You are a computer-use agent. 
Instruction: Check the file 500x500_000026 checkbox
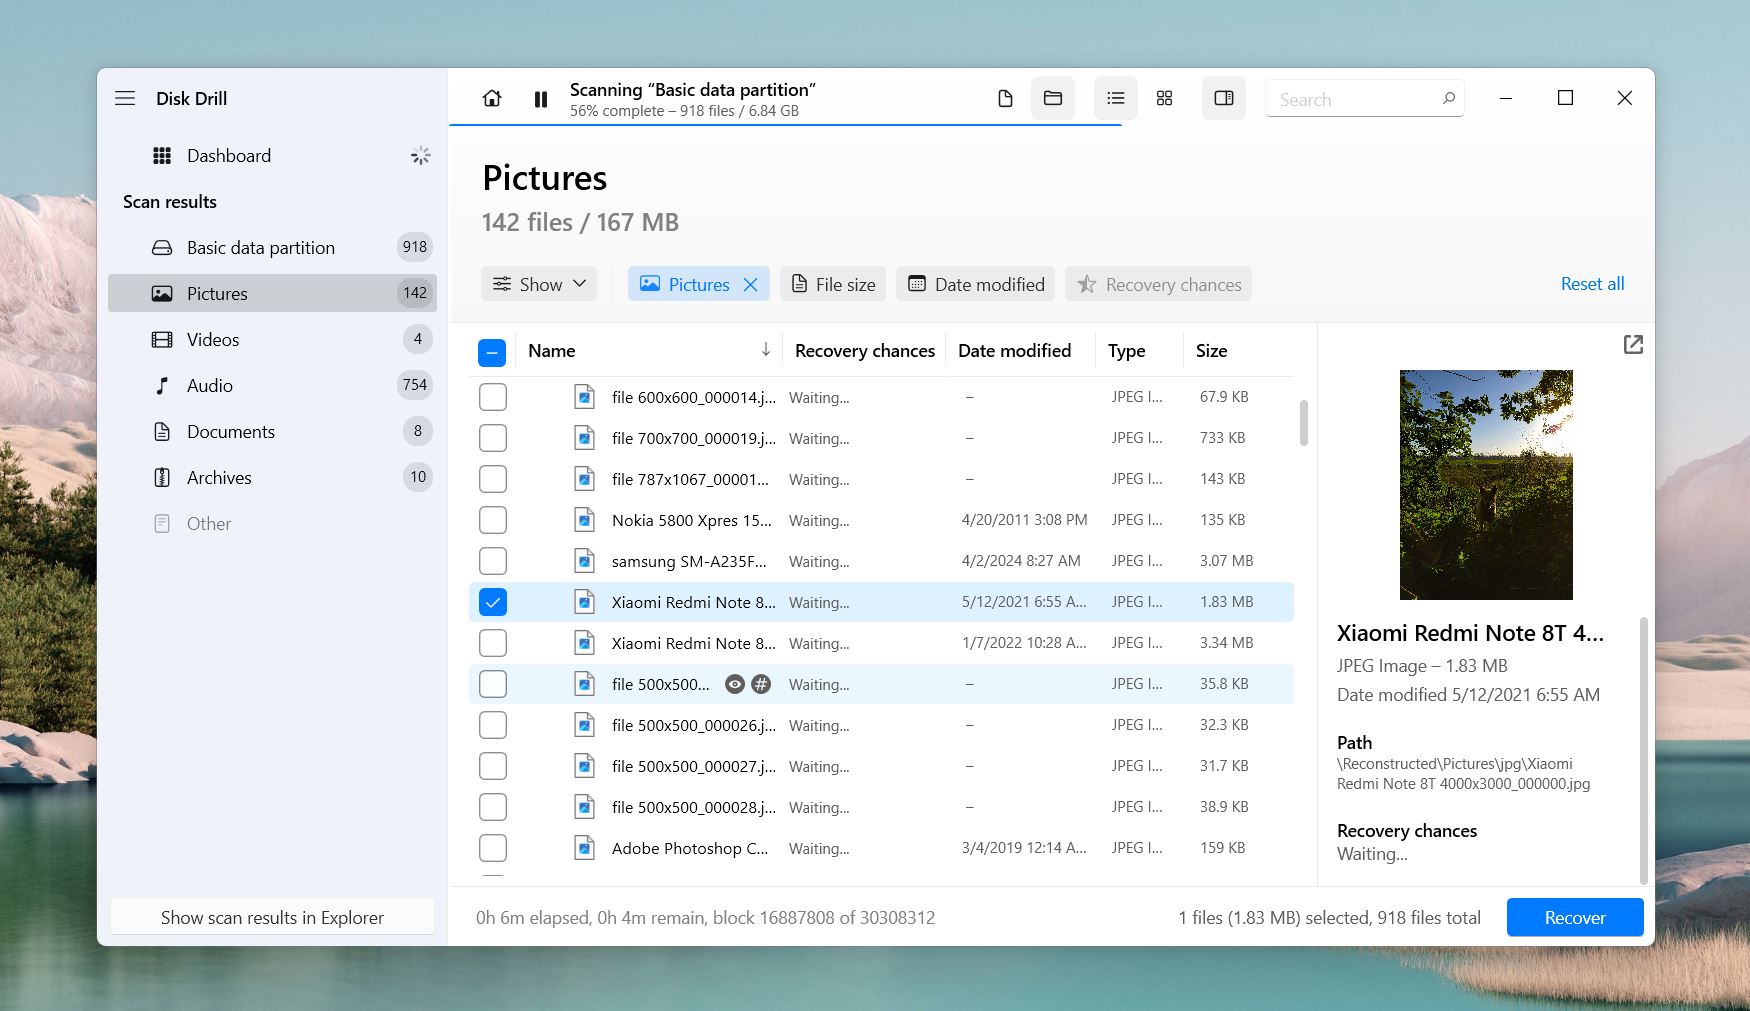493,725
